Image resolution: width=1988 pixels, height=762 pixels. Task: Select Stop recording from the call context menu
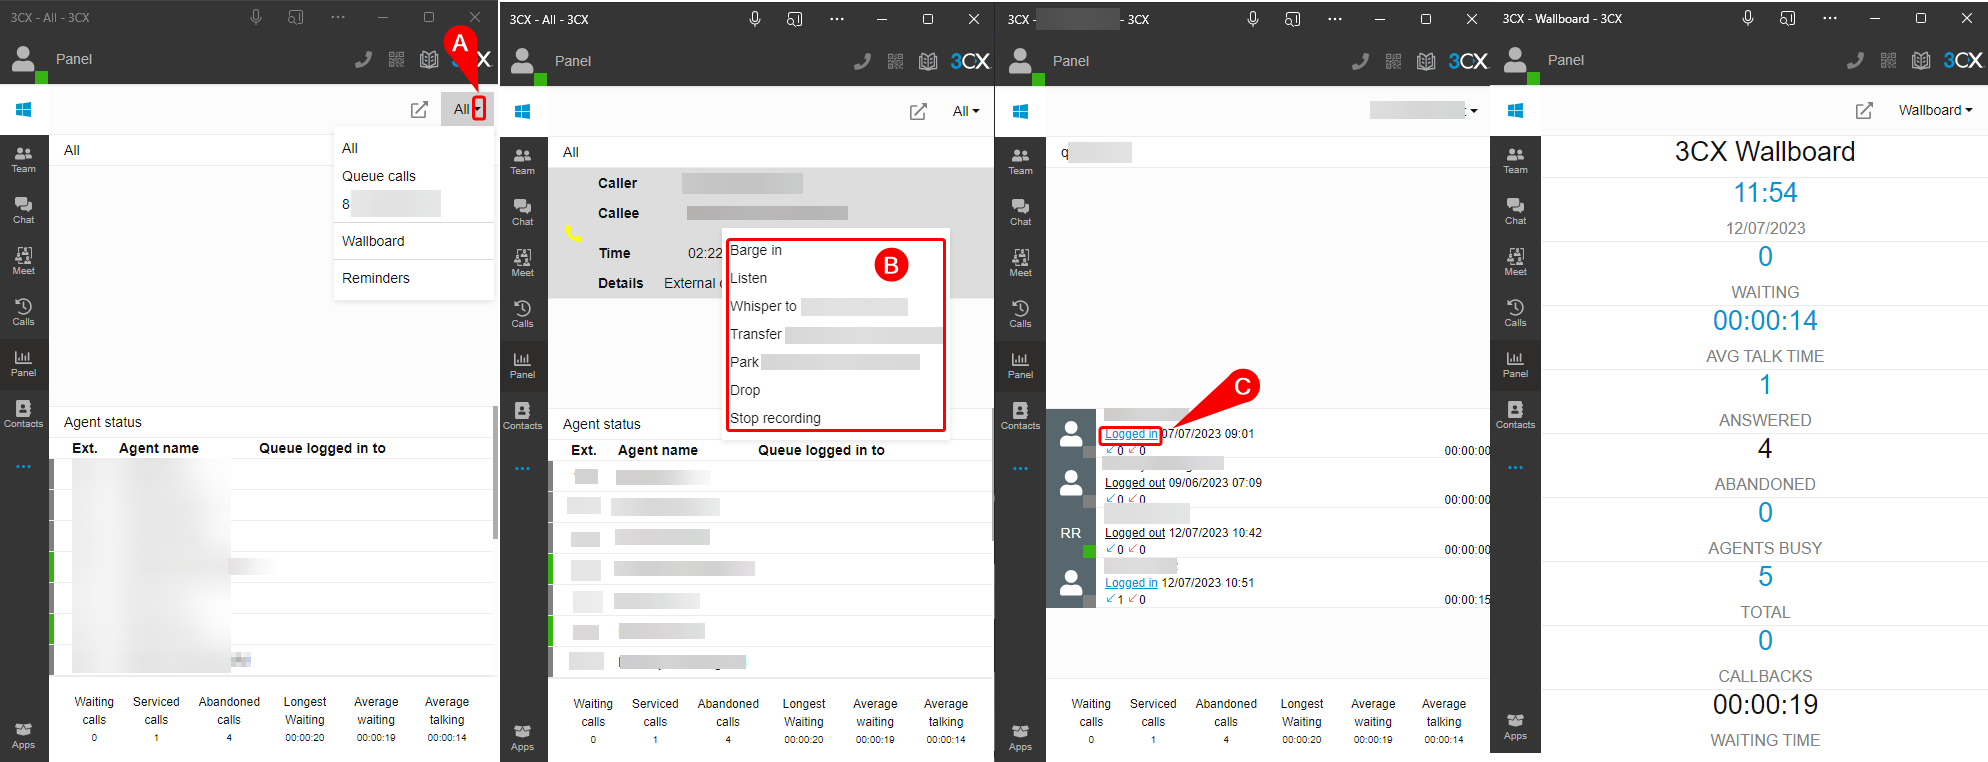[x=776, y=418]
